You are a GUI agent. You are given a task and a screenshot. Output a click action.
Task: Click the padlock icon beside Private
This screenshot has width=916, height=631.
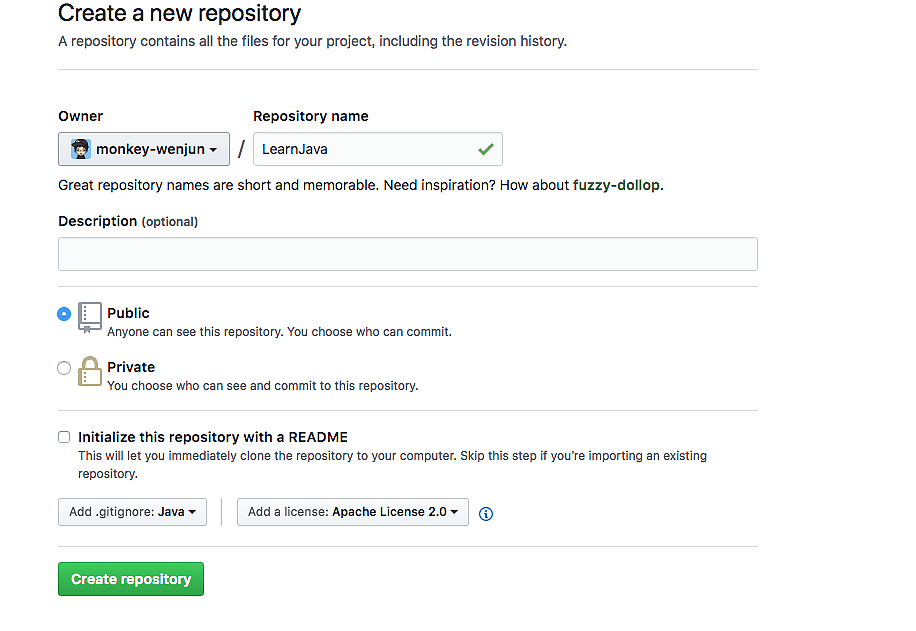[90, 371]
